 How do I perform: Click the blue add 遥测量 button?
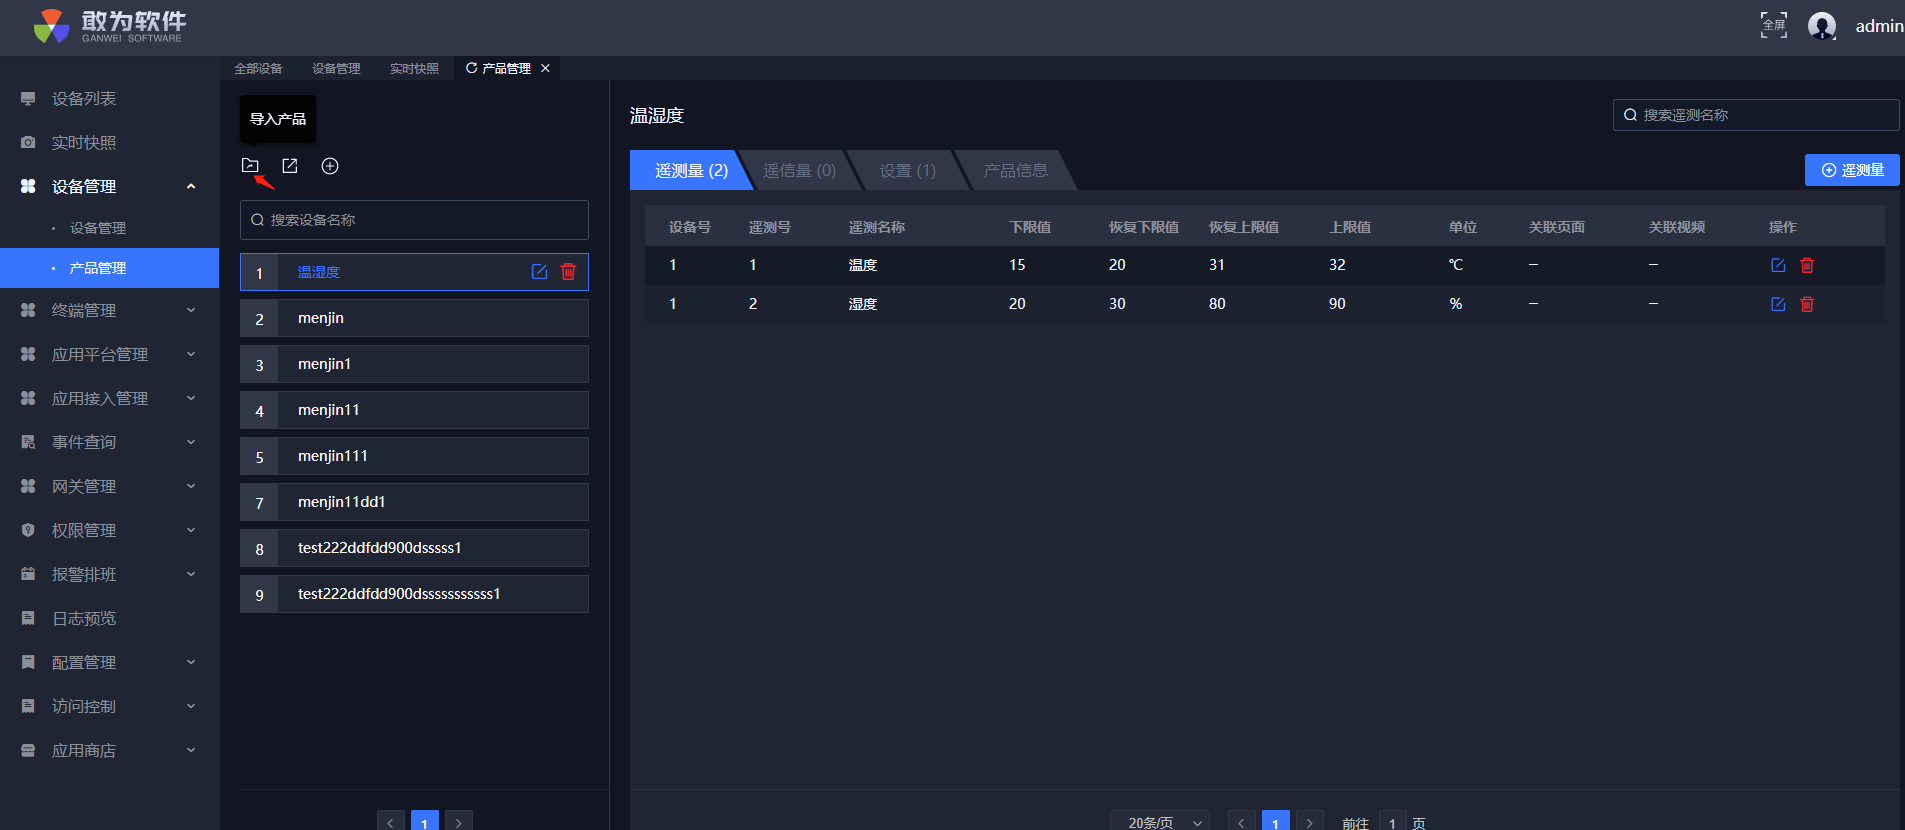pos(1852,170)
